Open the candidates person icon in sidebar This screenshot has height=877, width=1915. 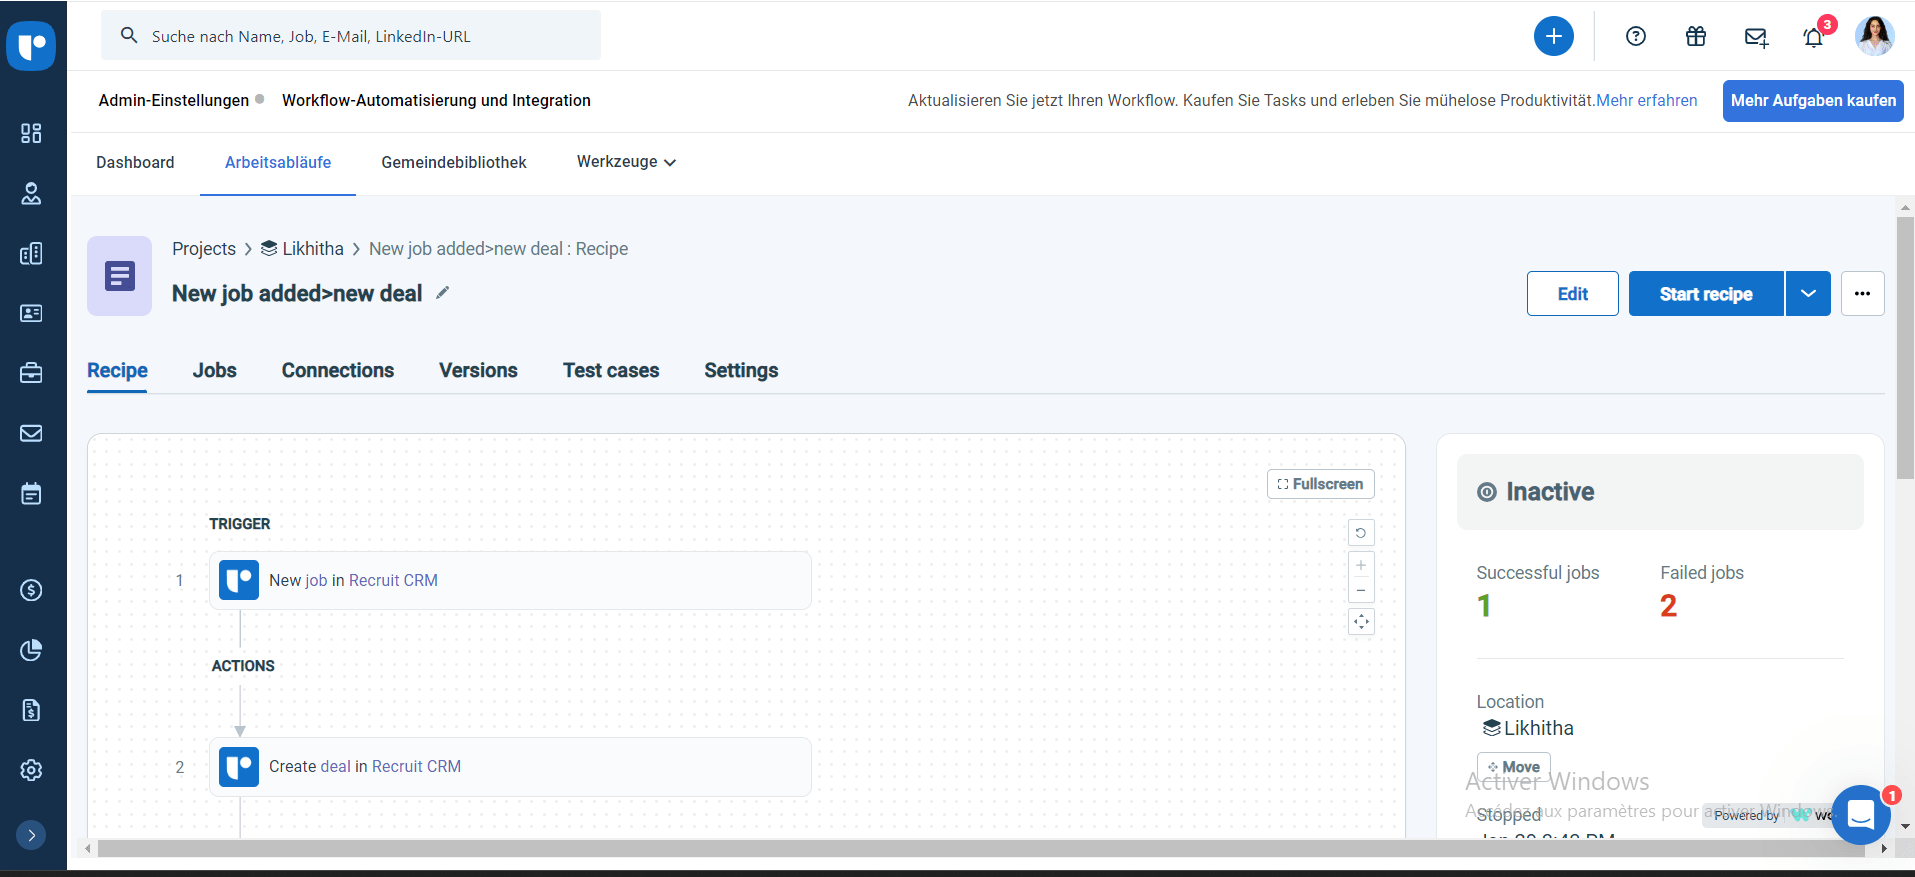click(31, 193)
